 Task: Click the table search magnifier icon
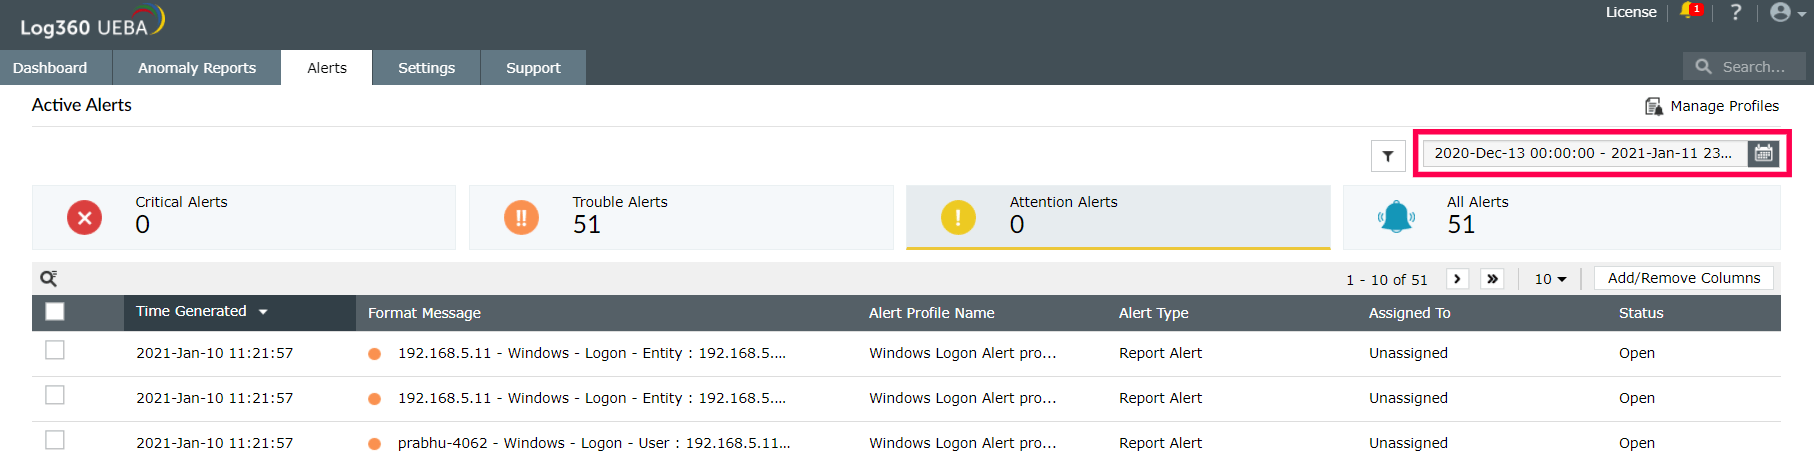(x=48, y=278)
